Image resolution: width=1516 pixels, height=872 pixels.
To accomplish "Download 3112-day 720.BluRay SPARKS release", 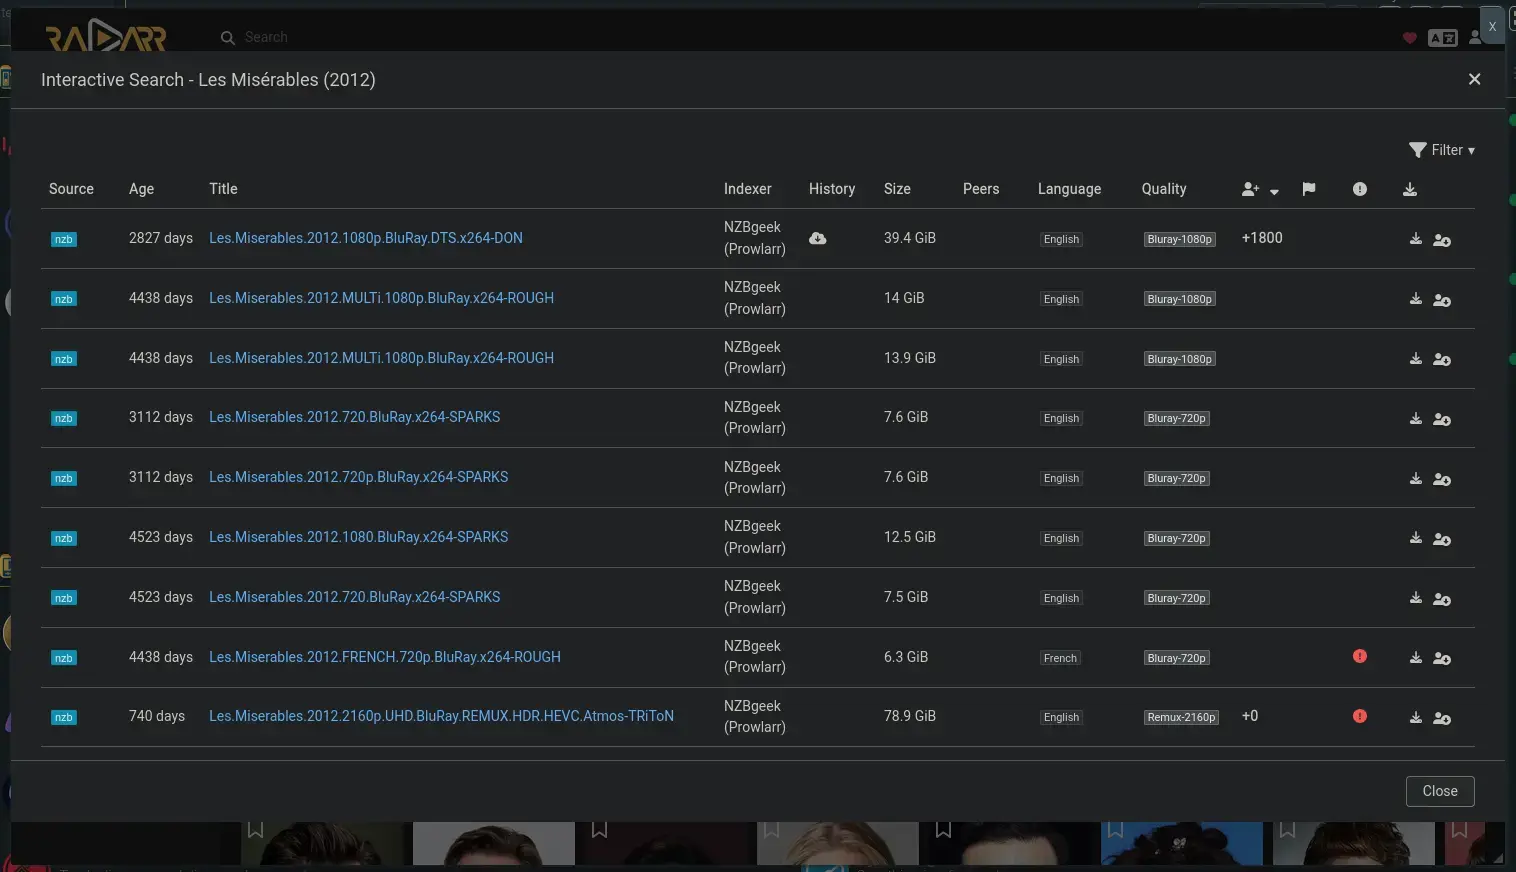I will point(1415,419).
